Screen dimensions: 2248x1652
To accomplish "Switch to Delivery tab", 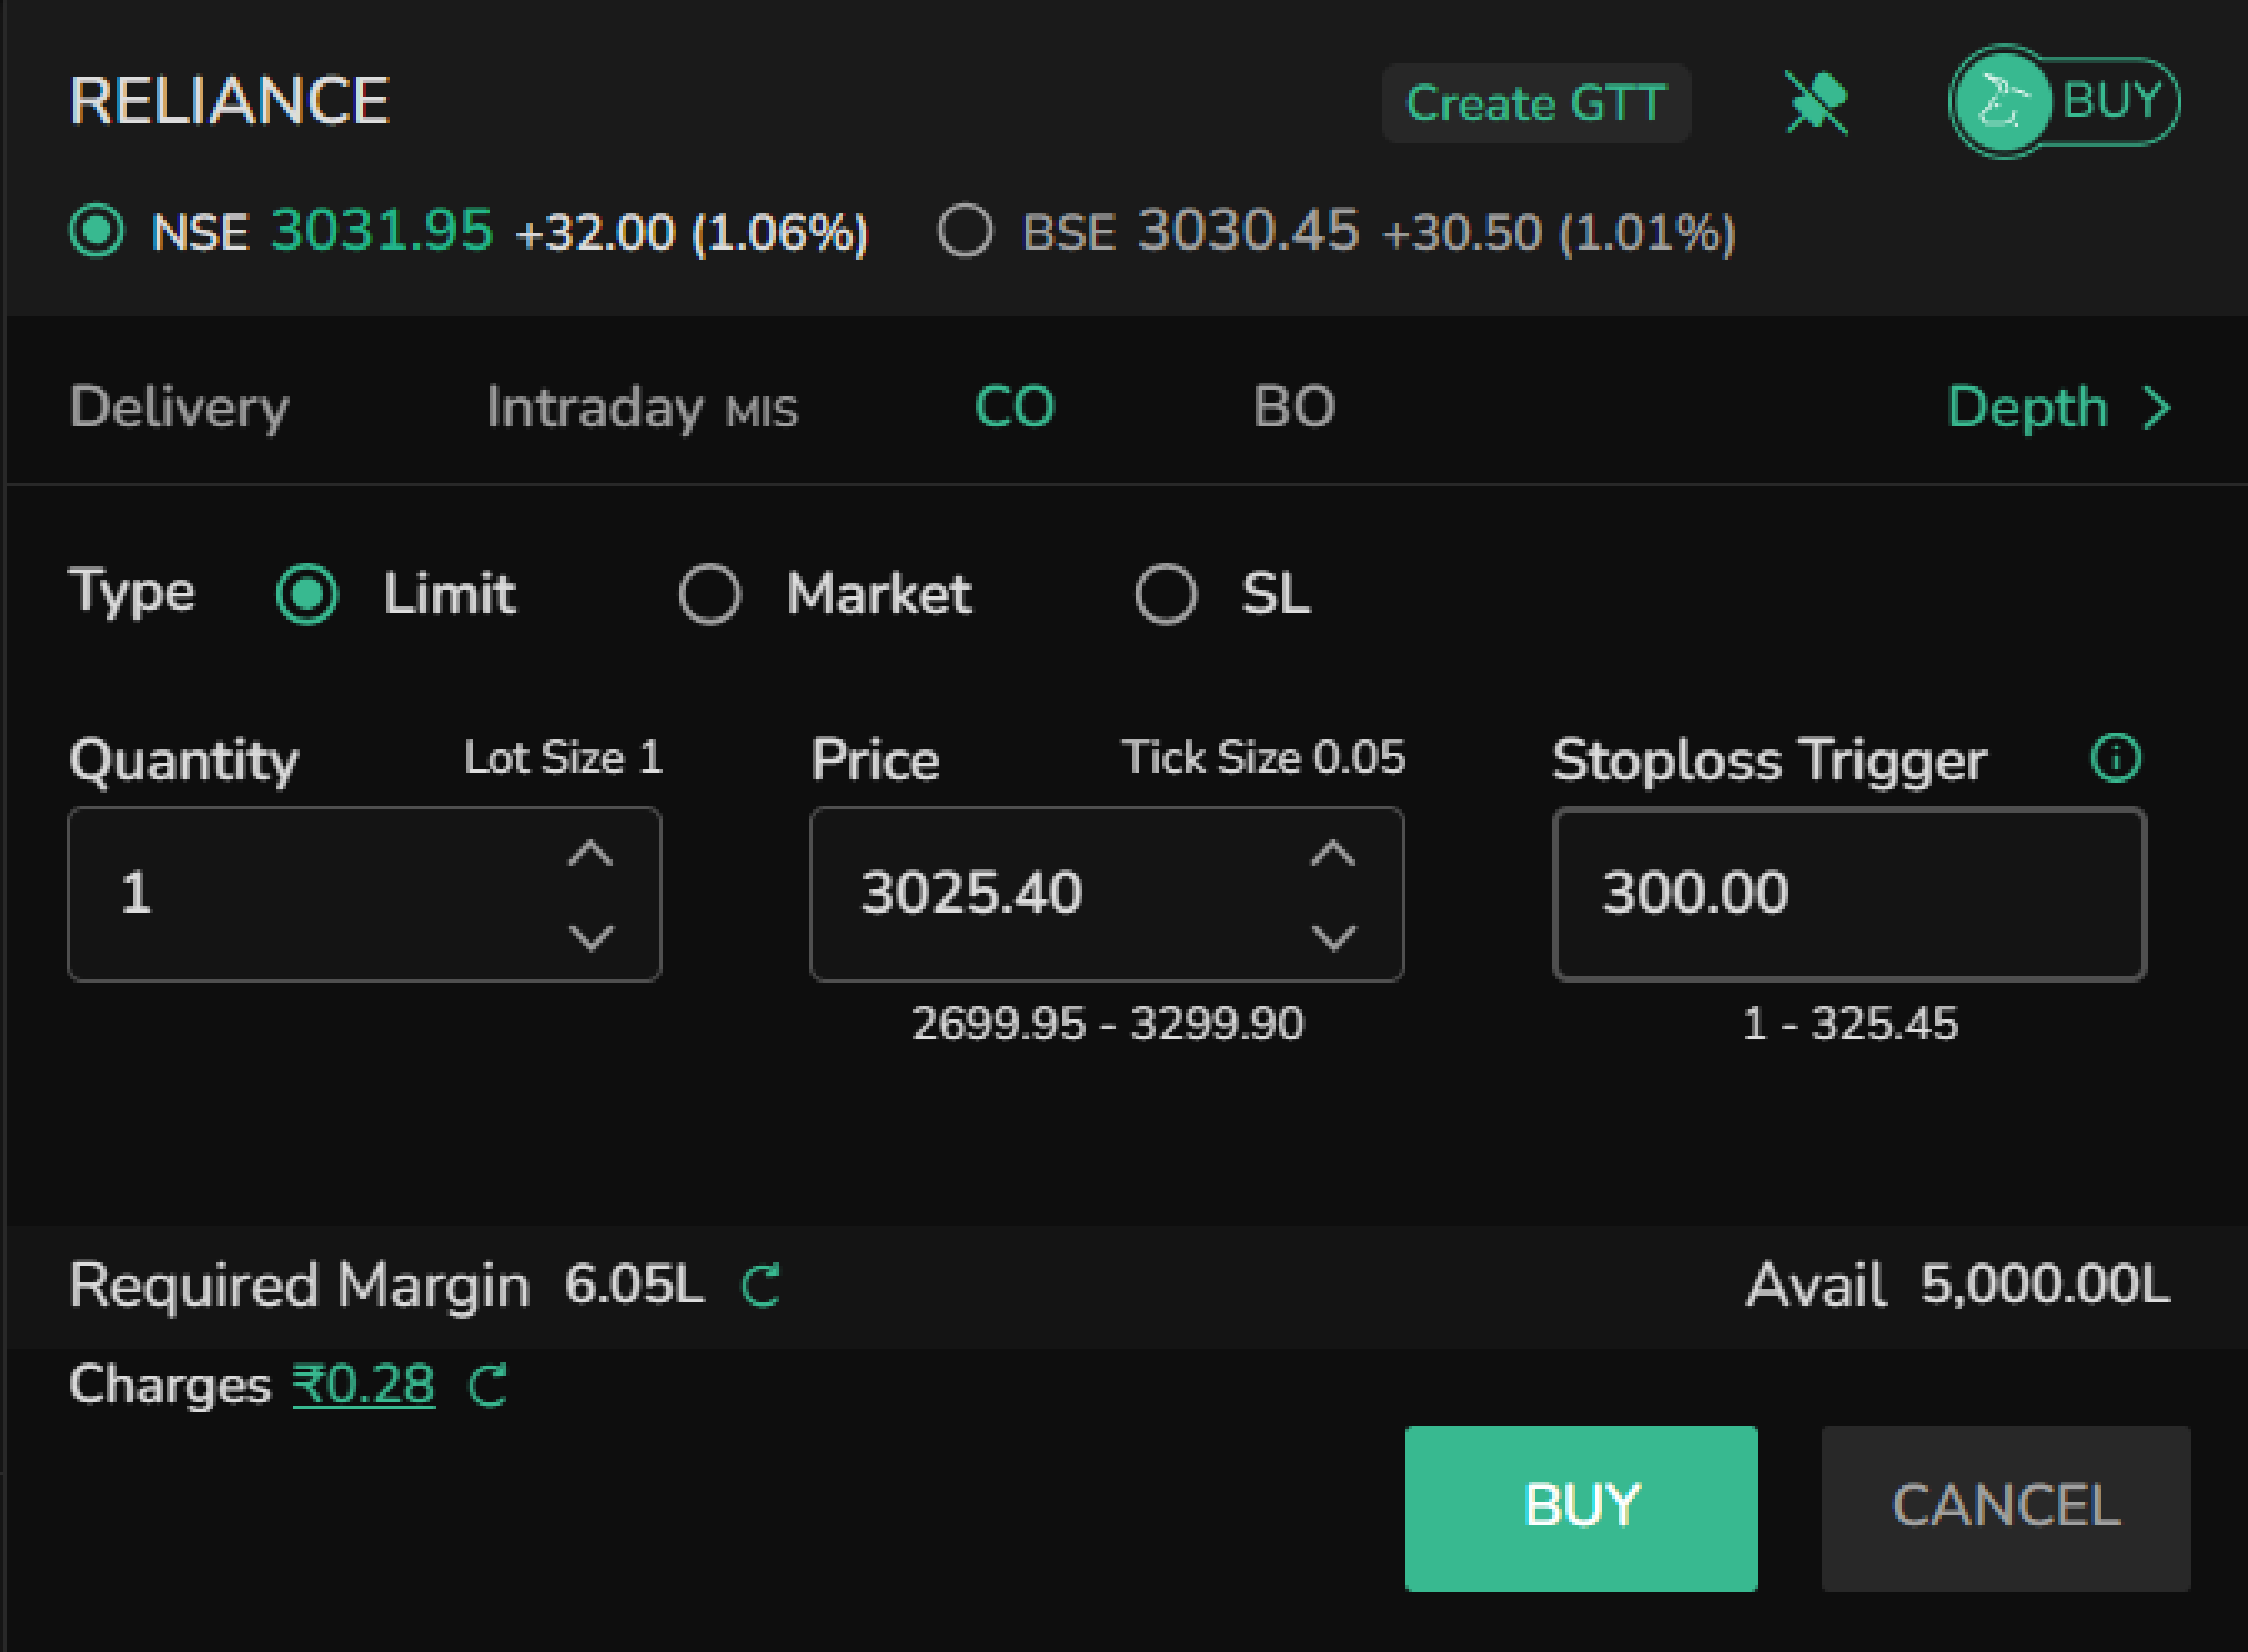I will click(179, 408).
